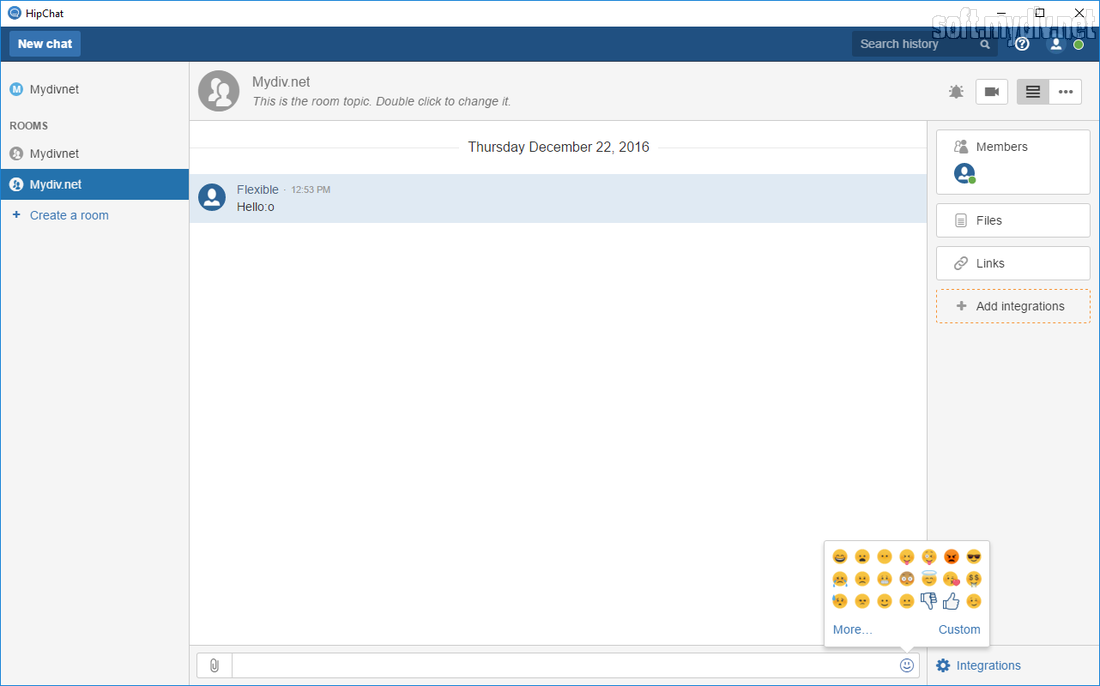Select the active Mydiv.net room

coord(95,184)
